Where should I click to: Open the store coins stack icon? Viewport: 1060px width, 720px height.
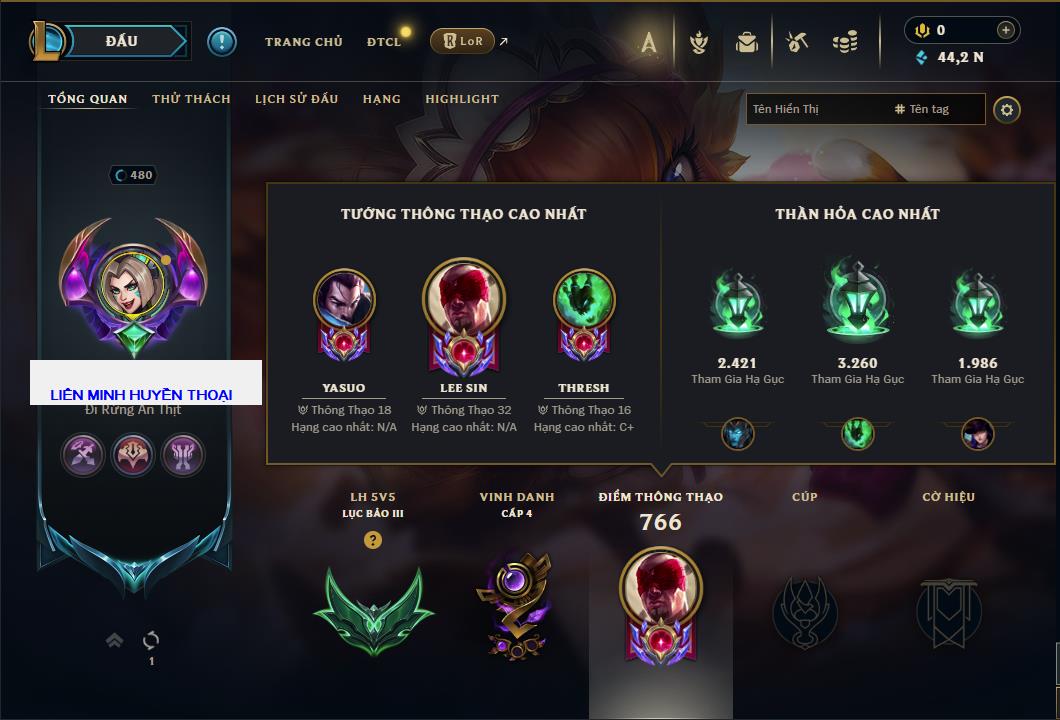tap(845, 42)
